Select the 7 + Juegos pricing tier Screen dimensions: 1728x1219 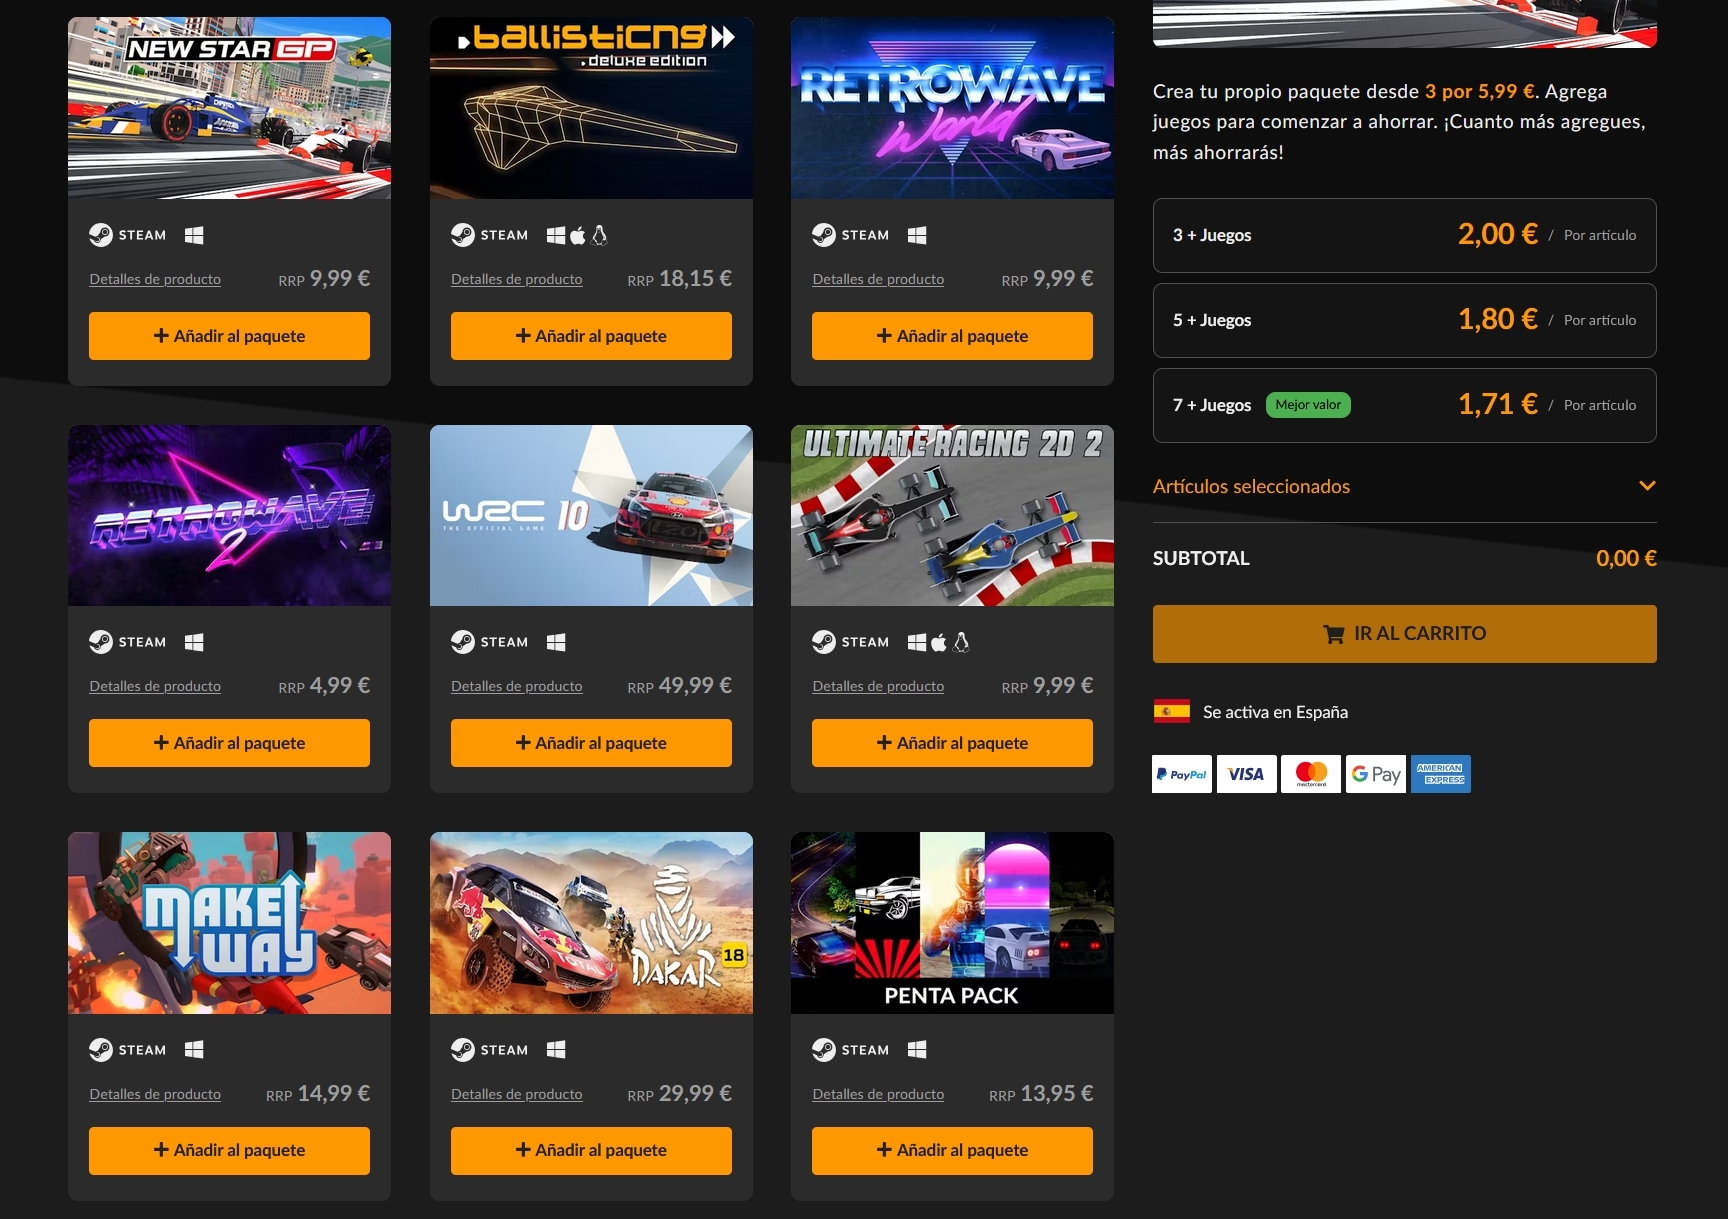pyautogui.click(x=1404, y=406)
